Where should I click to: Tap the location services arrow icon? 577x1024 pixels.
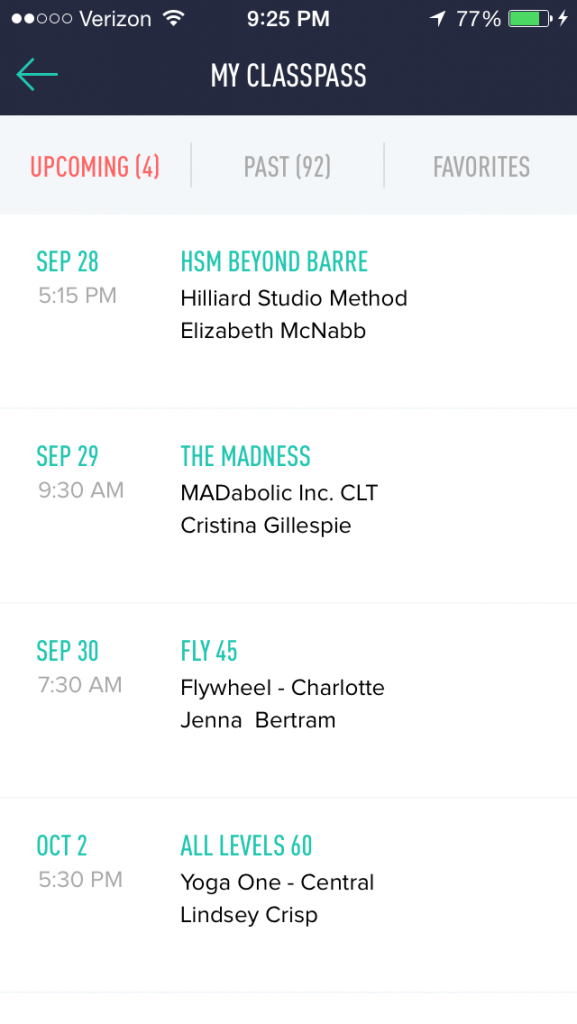438,18
